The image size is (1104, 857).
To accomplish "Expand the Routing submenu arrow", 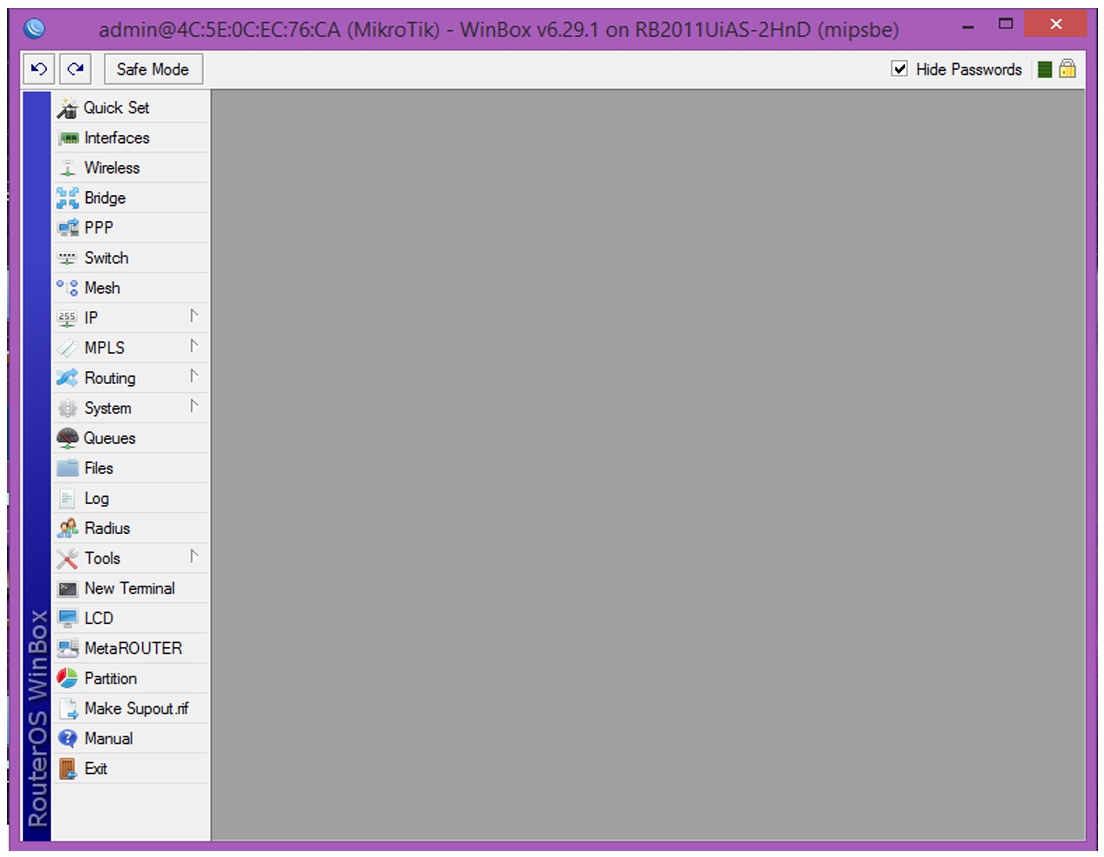I will coord(194,376).
